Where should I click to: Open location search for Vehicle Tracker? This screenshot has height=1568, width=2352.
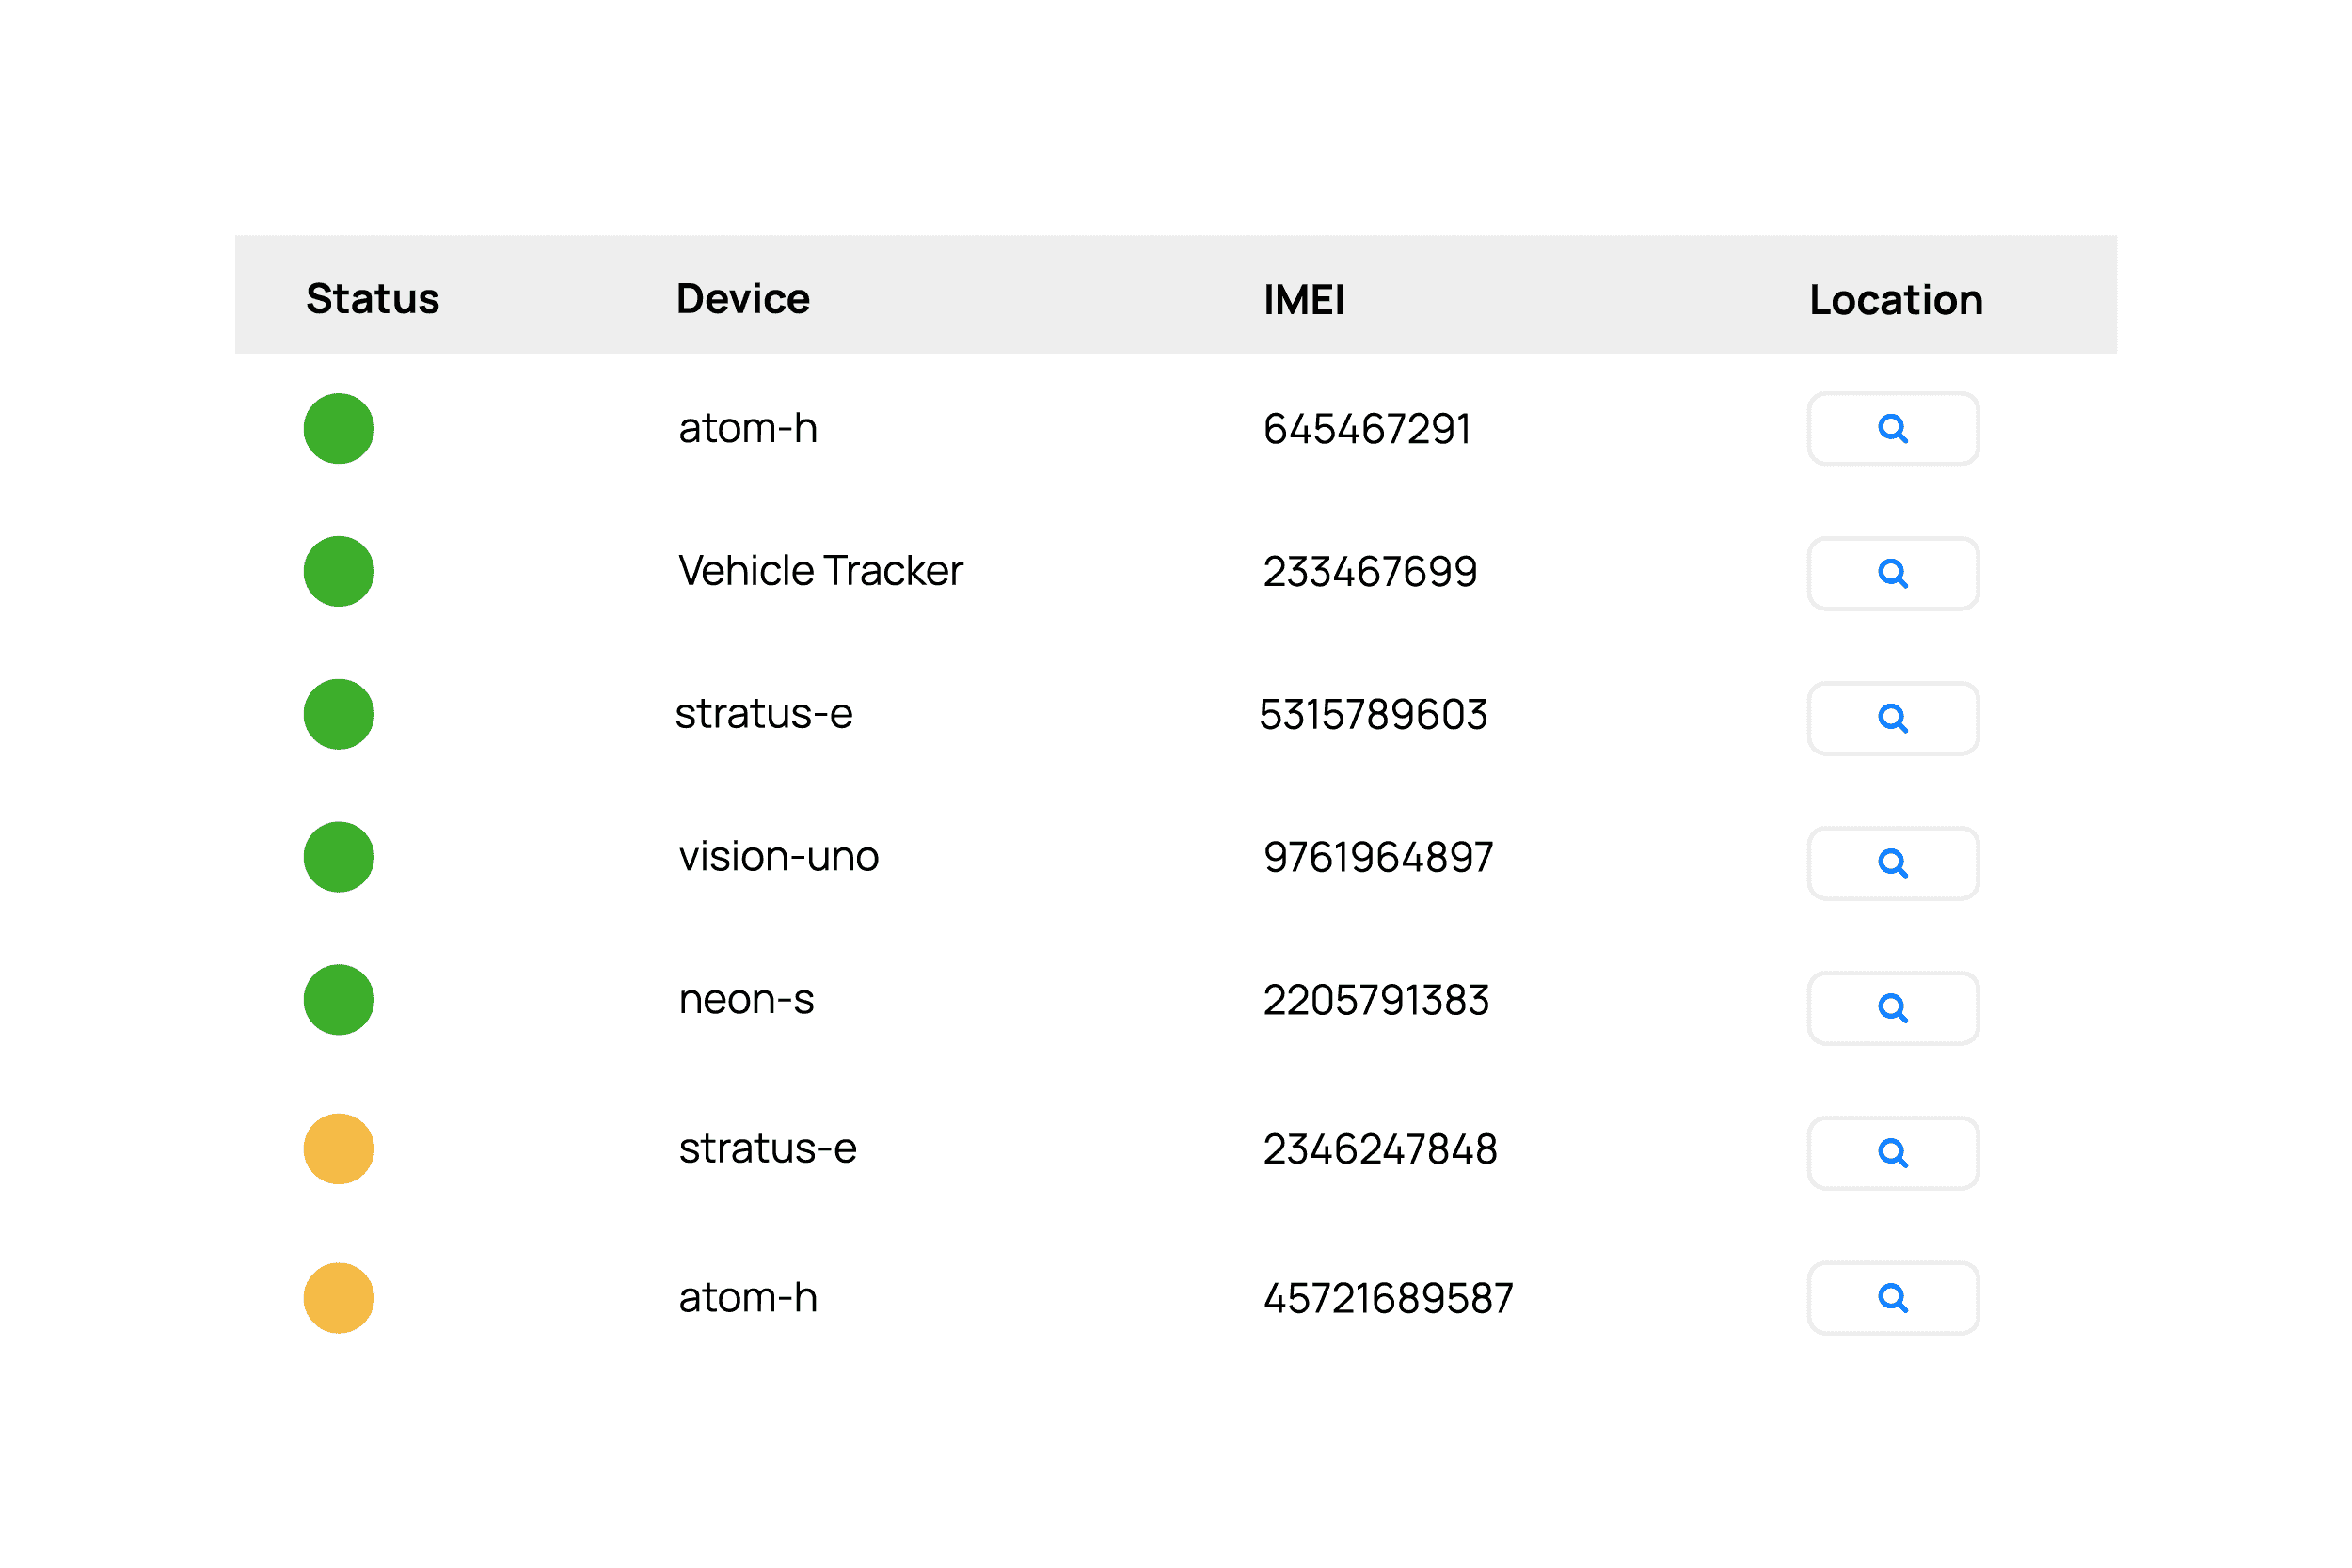pos(1892,574)
